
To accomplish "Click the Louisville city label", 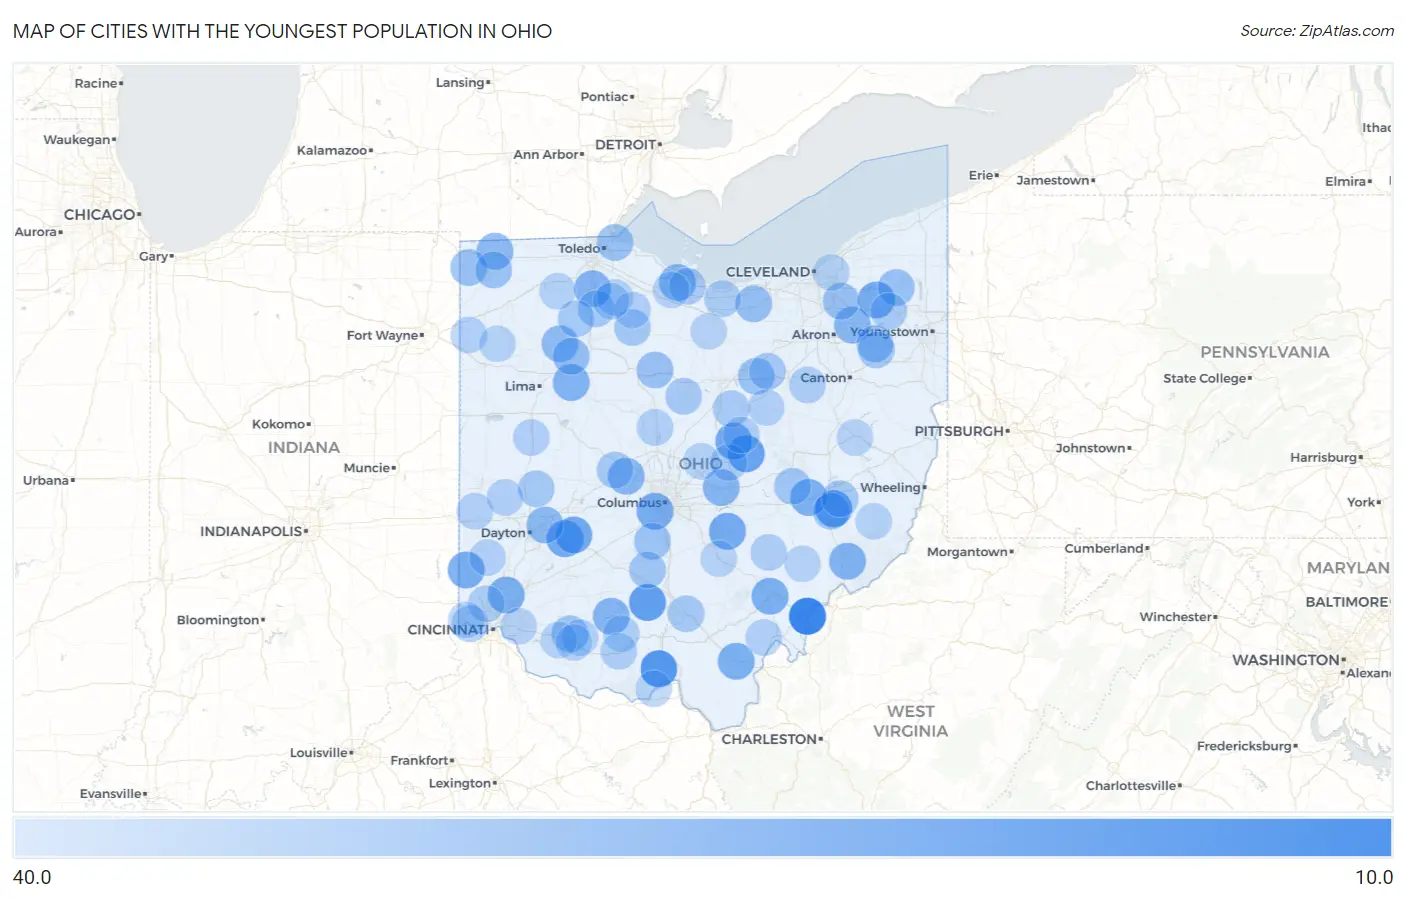I will [x=318, y=753].
